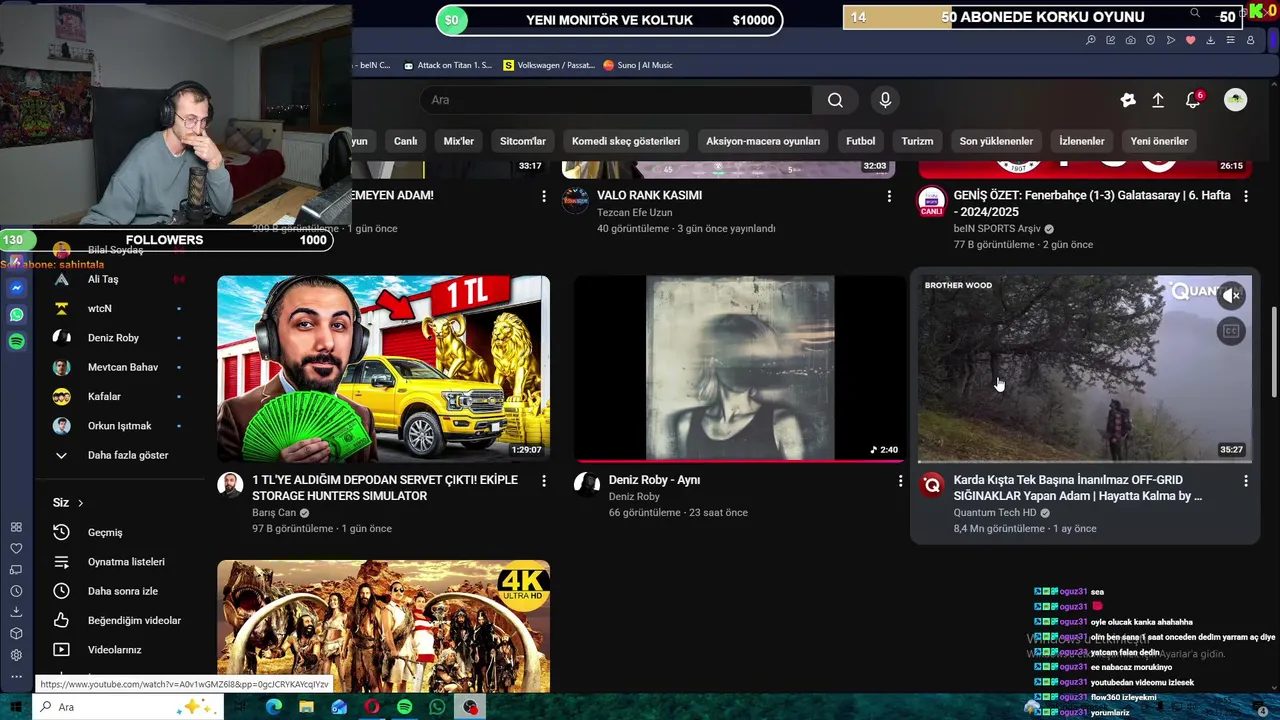1280x720 pixels.
Task: Click the YouTube search magnifier button
Action: pos(835,100)
